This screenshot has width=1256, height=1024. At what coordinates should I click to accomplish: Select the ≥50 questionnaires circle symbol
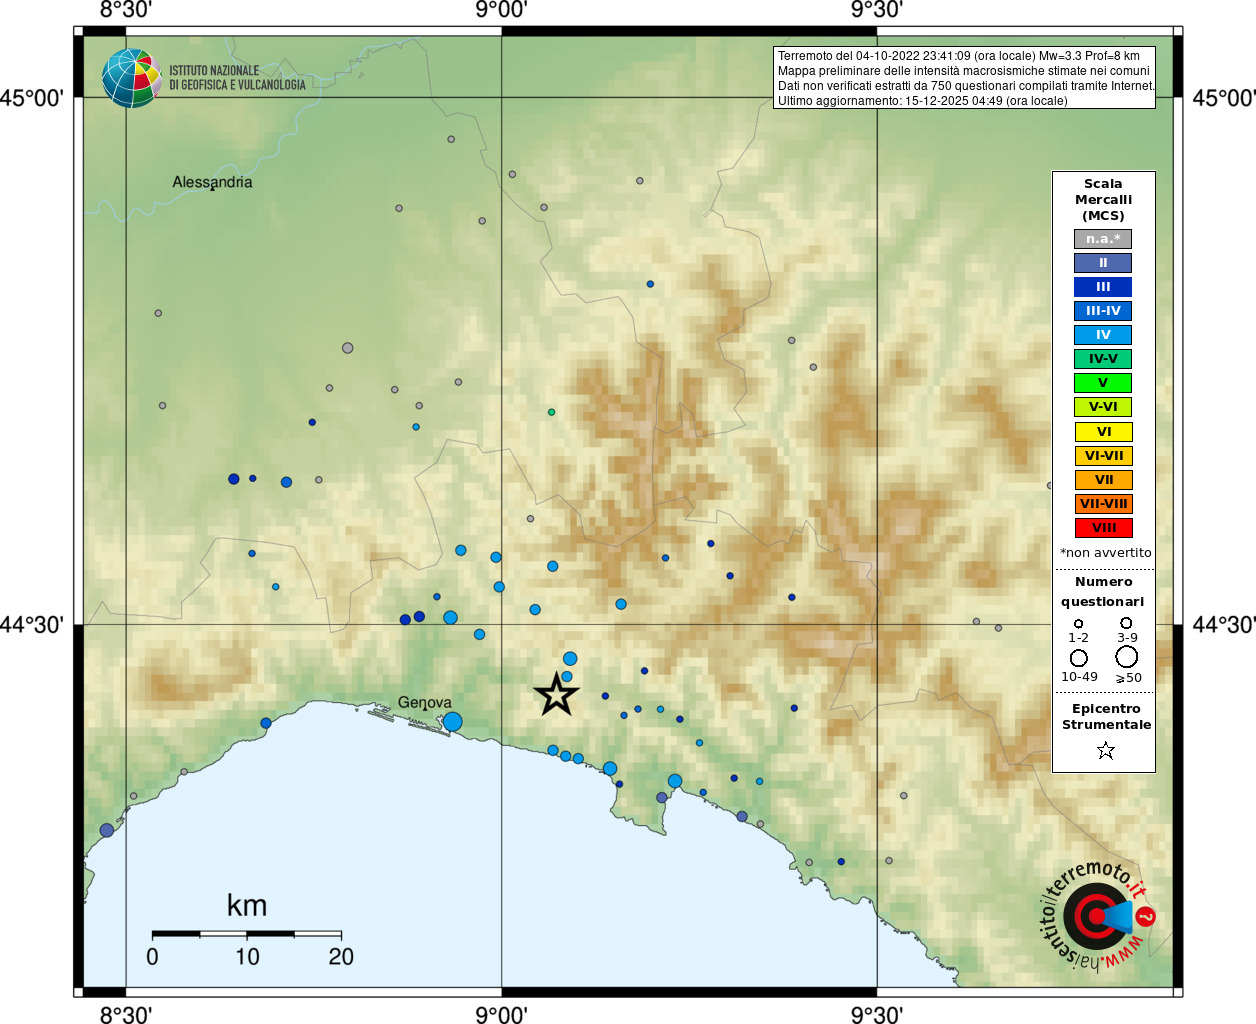[x=1127, y=657]
